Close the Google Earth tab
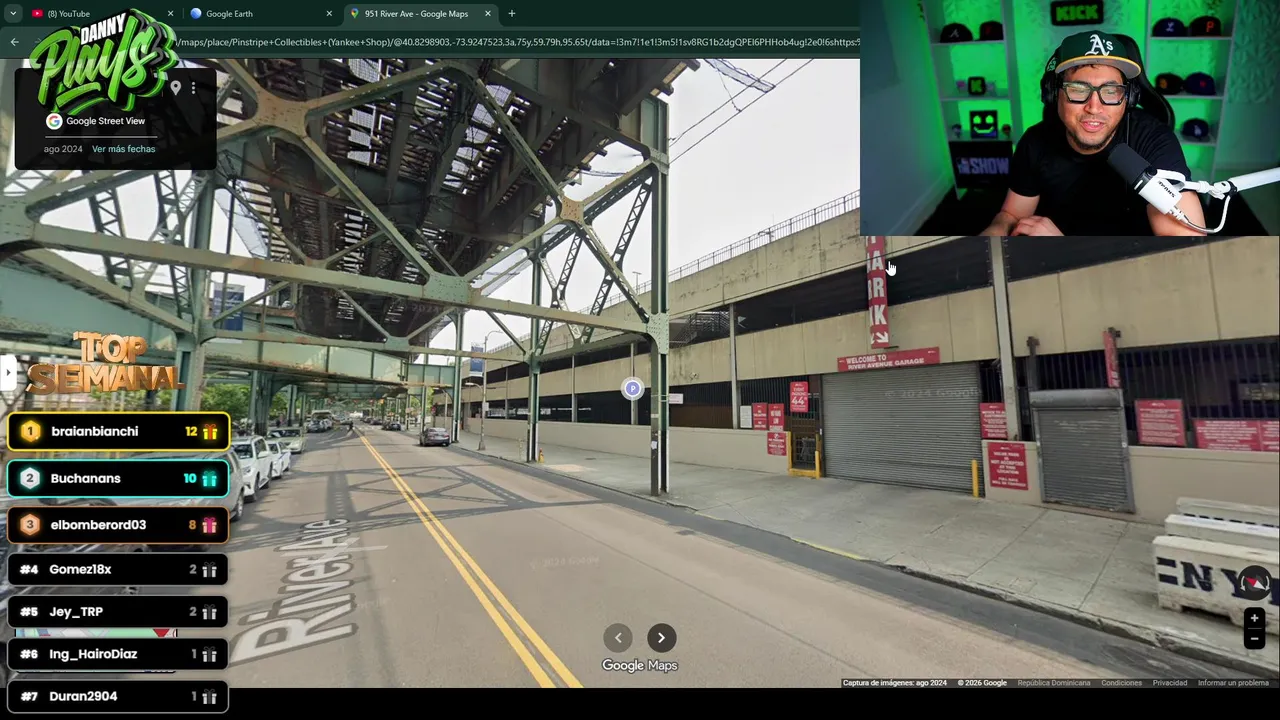The width and height of the screenshot is (1280, 720). [x=329, y=13]
